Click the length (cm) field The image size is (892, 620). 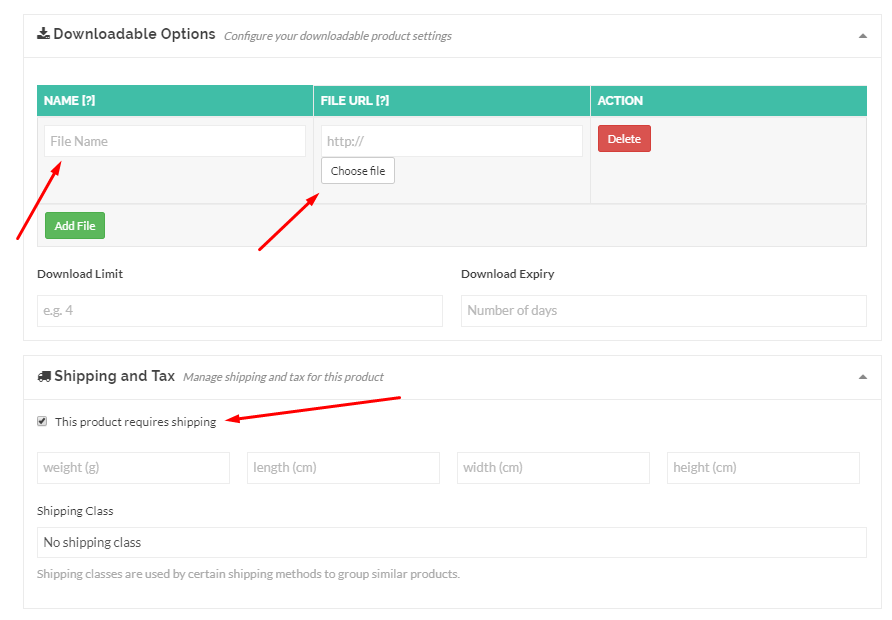coord(344,468)
